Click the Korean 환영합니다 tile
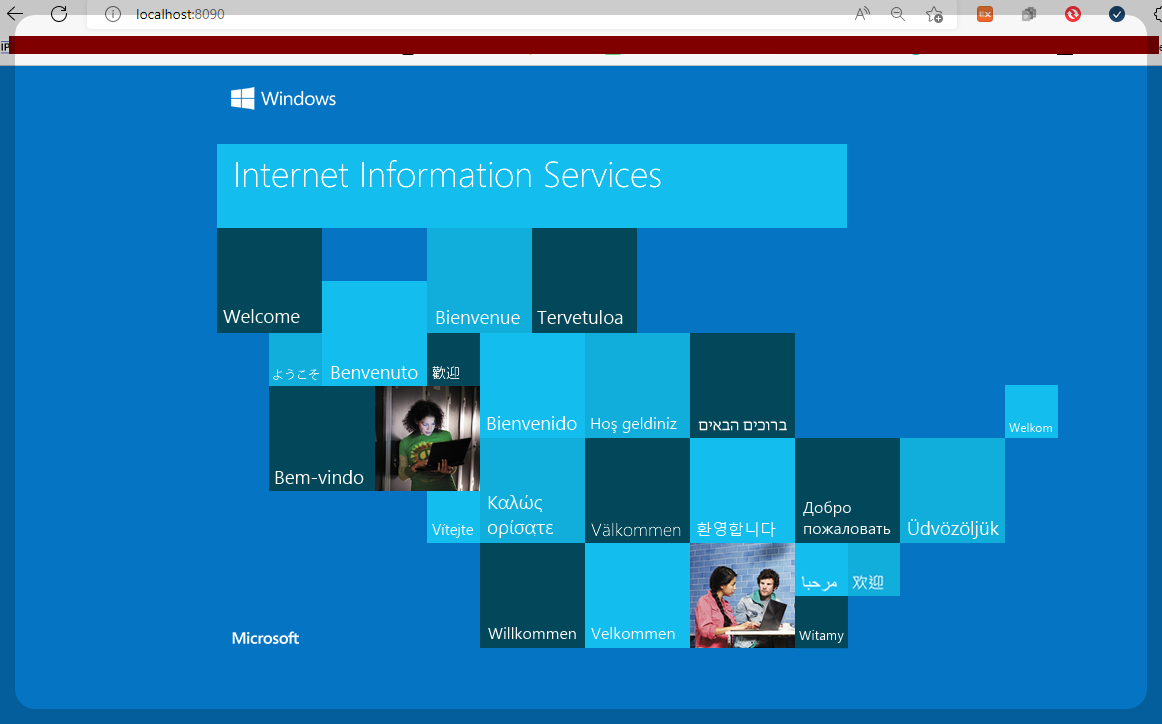This screenshot has height=724, width=1162. pyautogui.click(x=743, y=491)
